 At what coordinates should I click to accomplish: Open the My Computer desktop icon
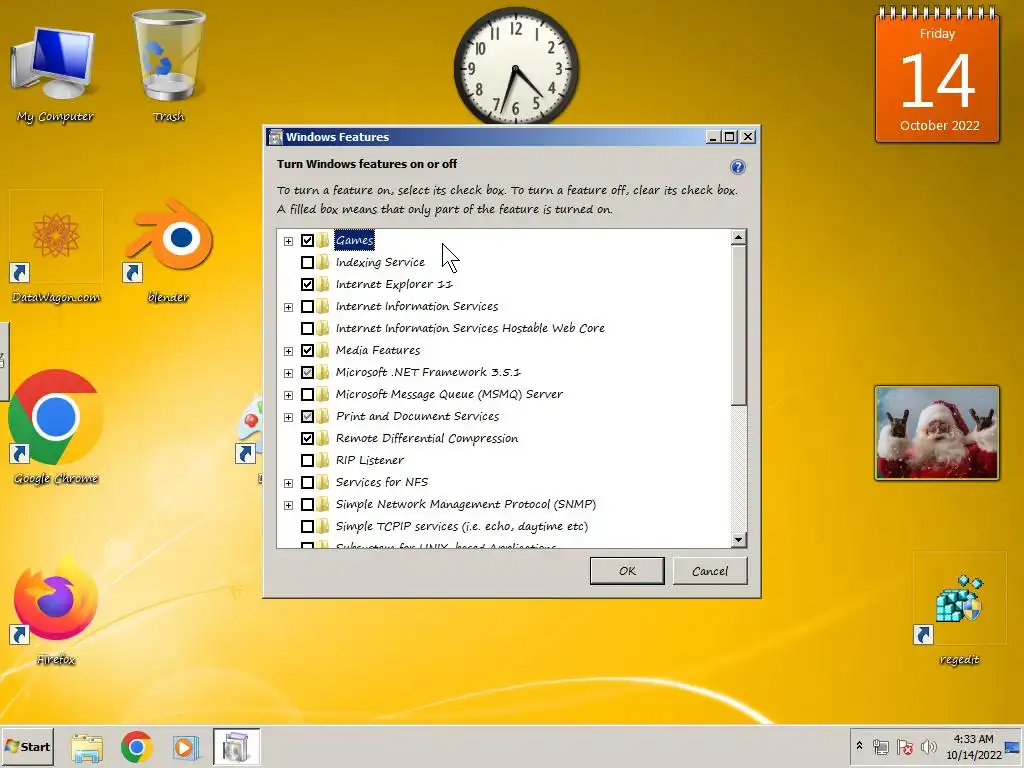[x=54, y=72]
